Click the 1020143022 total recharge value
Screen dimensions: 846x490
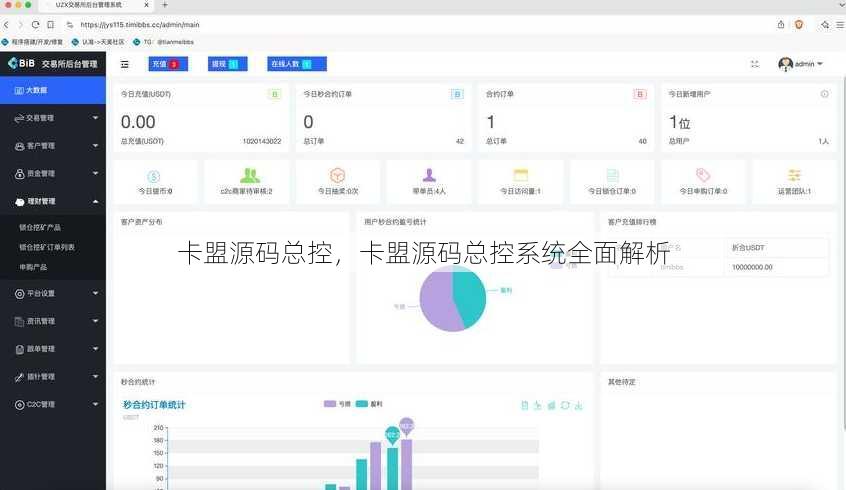[262, 141]
